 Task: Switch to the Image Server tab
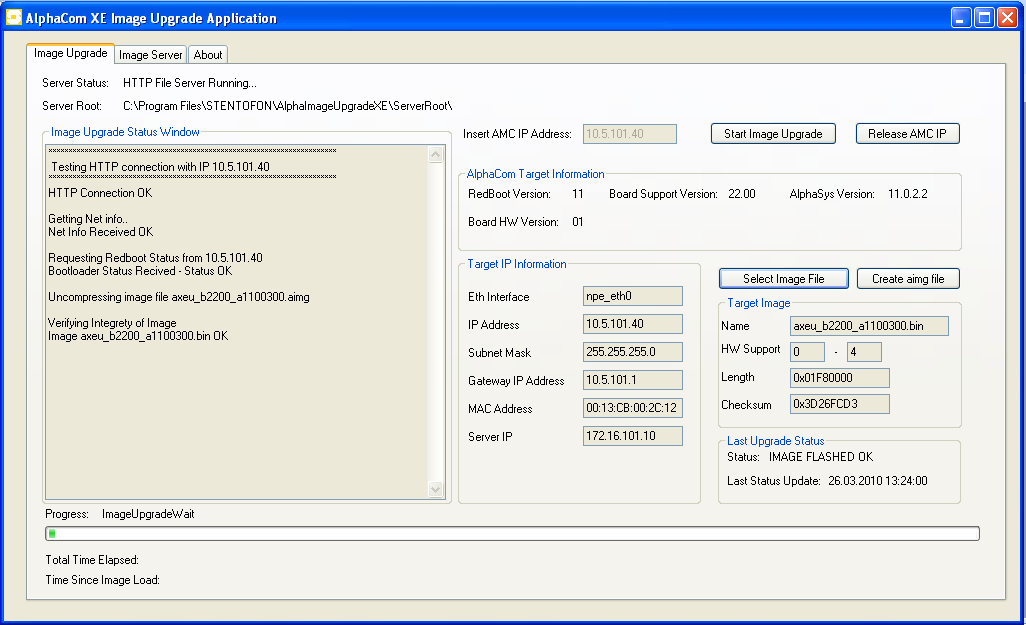pos(151,55)
